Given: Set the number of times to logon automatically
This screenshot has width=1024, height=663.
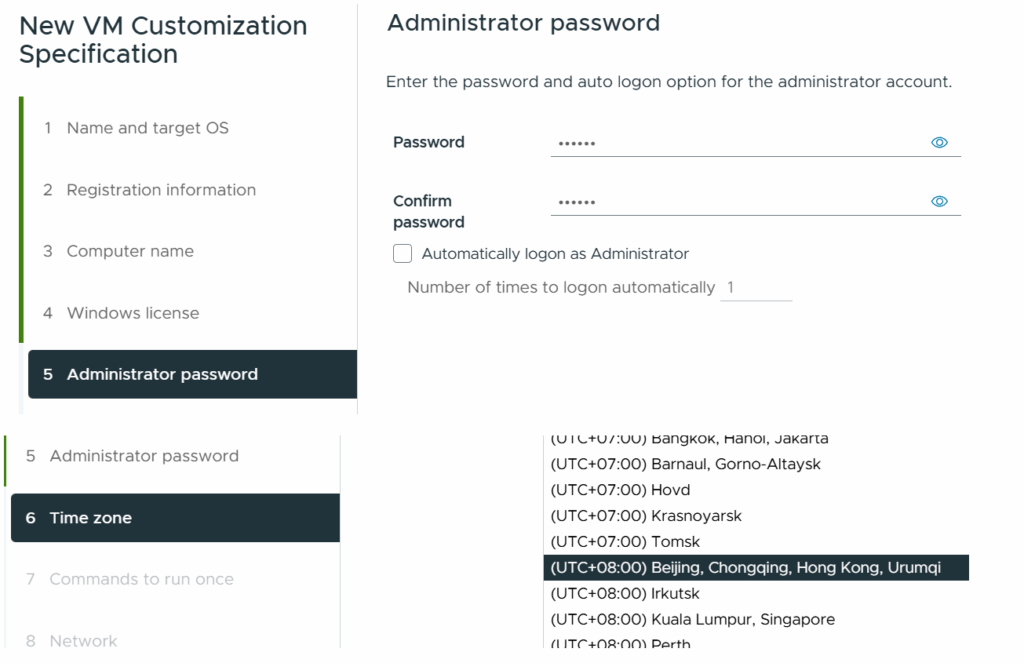Looking at the screenshot, I should [756, 287].
